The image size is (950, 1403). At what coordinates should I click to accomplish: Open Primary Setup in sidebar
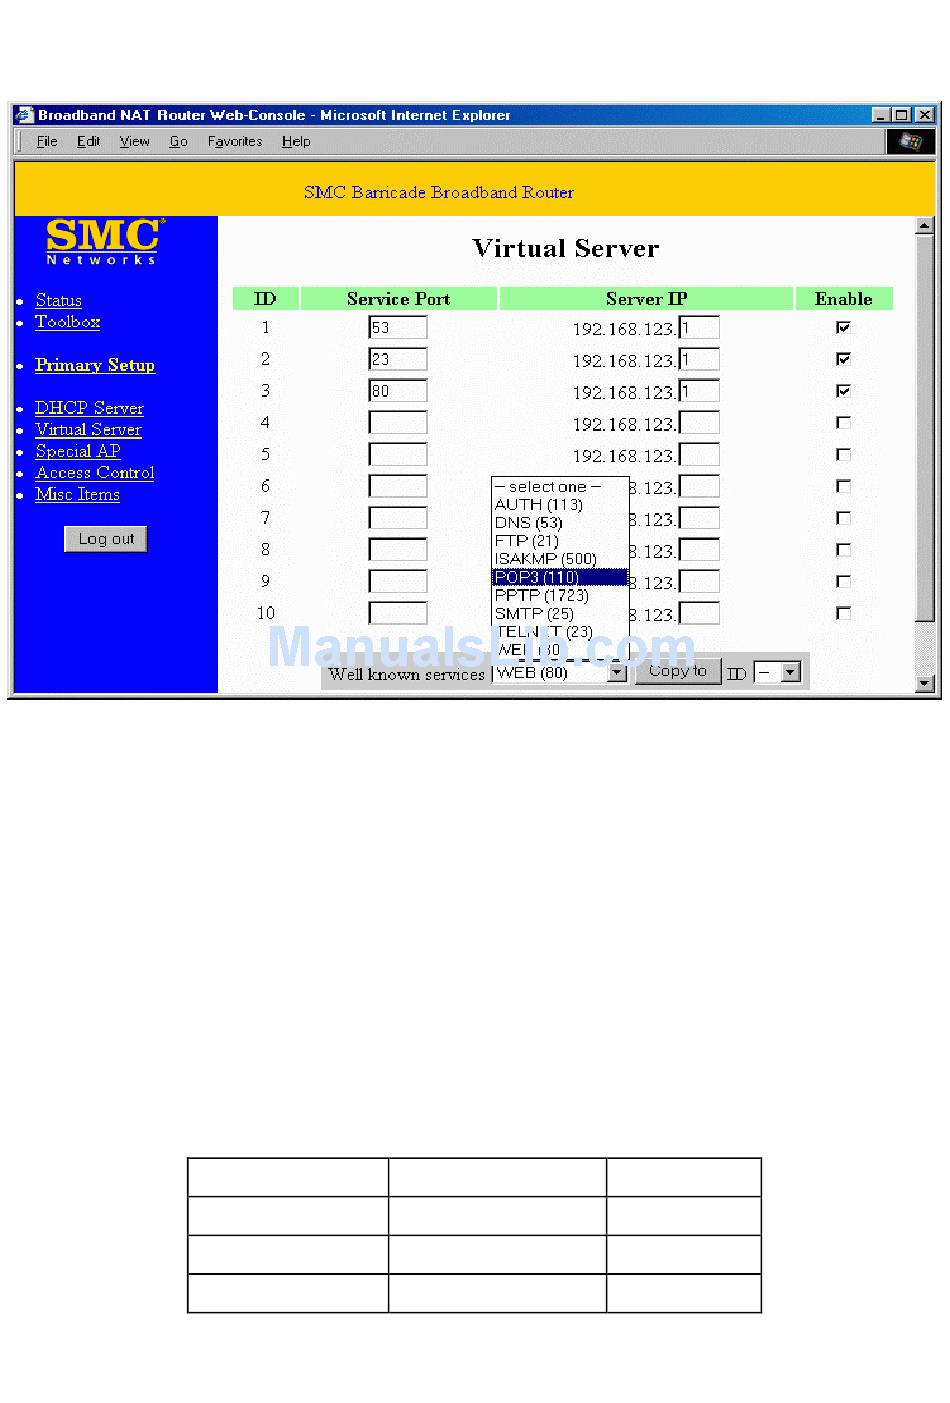pos(95,365)
